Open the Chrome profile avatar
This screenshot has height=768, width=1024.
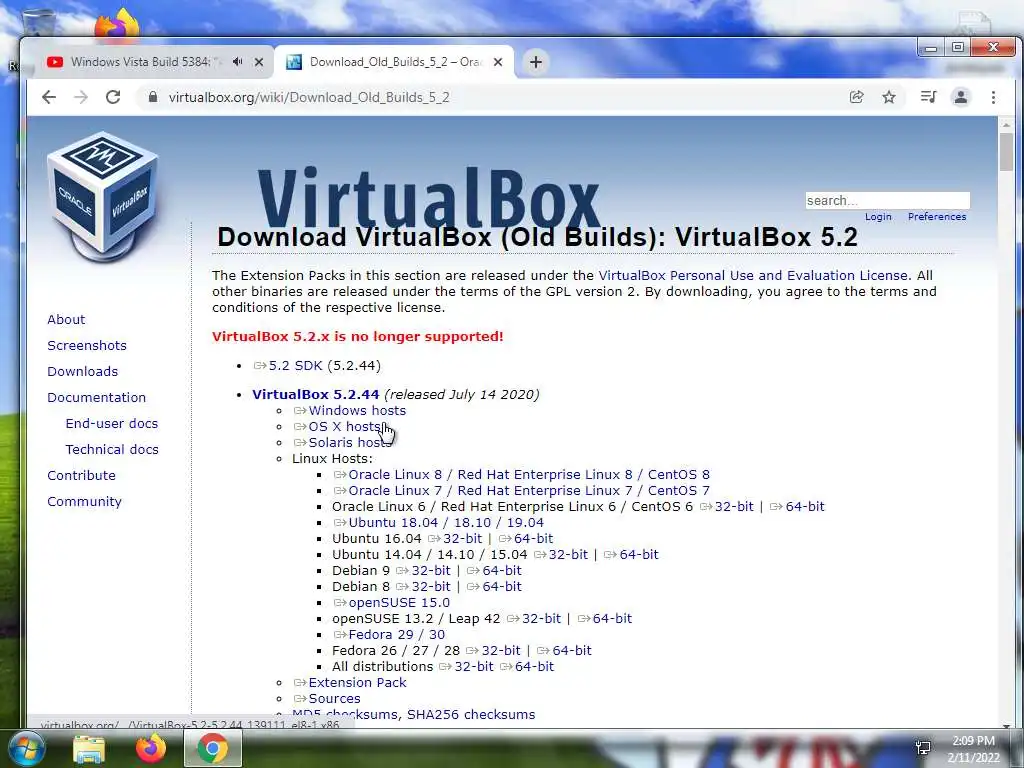(961, 97)
